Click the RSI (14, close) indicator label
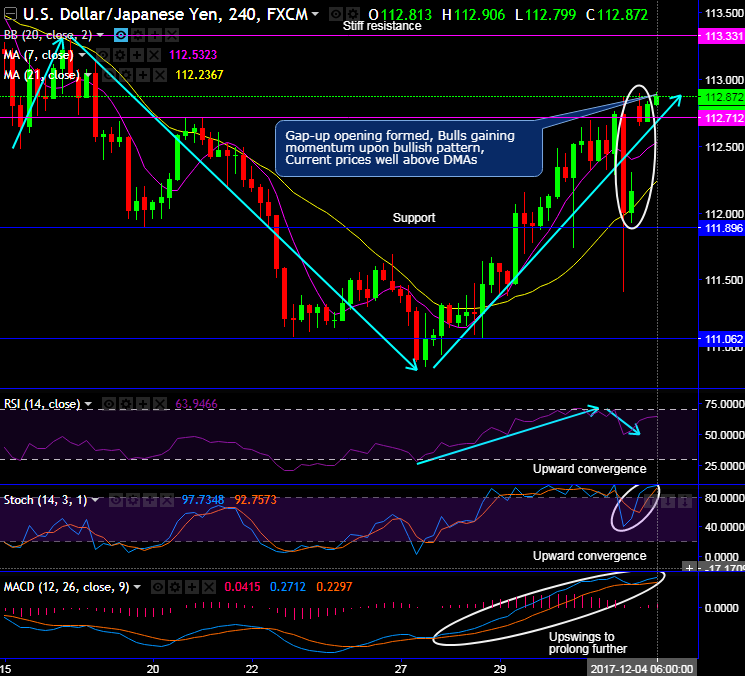This screenshot has height=676, width=745. [x=41, y=404]
